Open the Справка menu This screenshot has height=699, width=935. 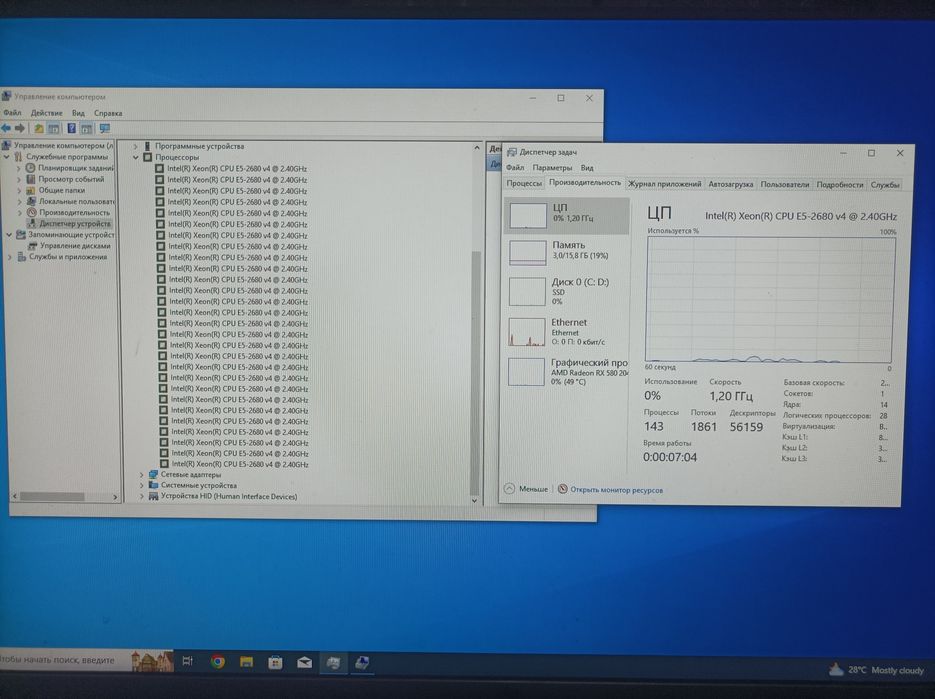(x=108, y=113)
